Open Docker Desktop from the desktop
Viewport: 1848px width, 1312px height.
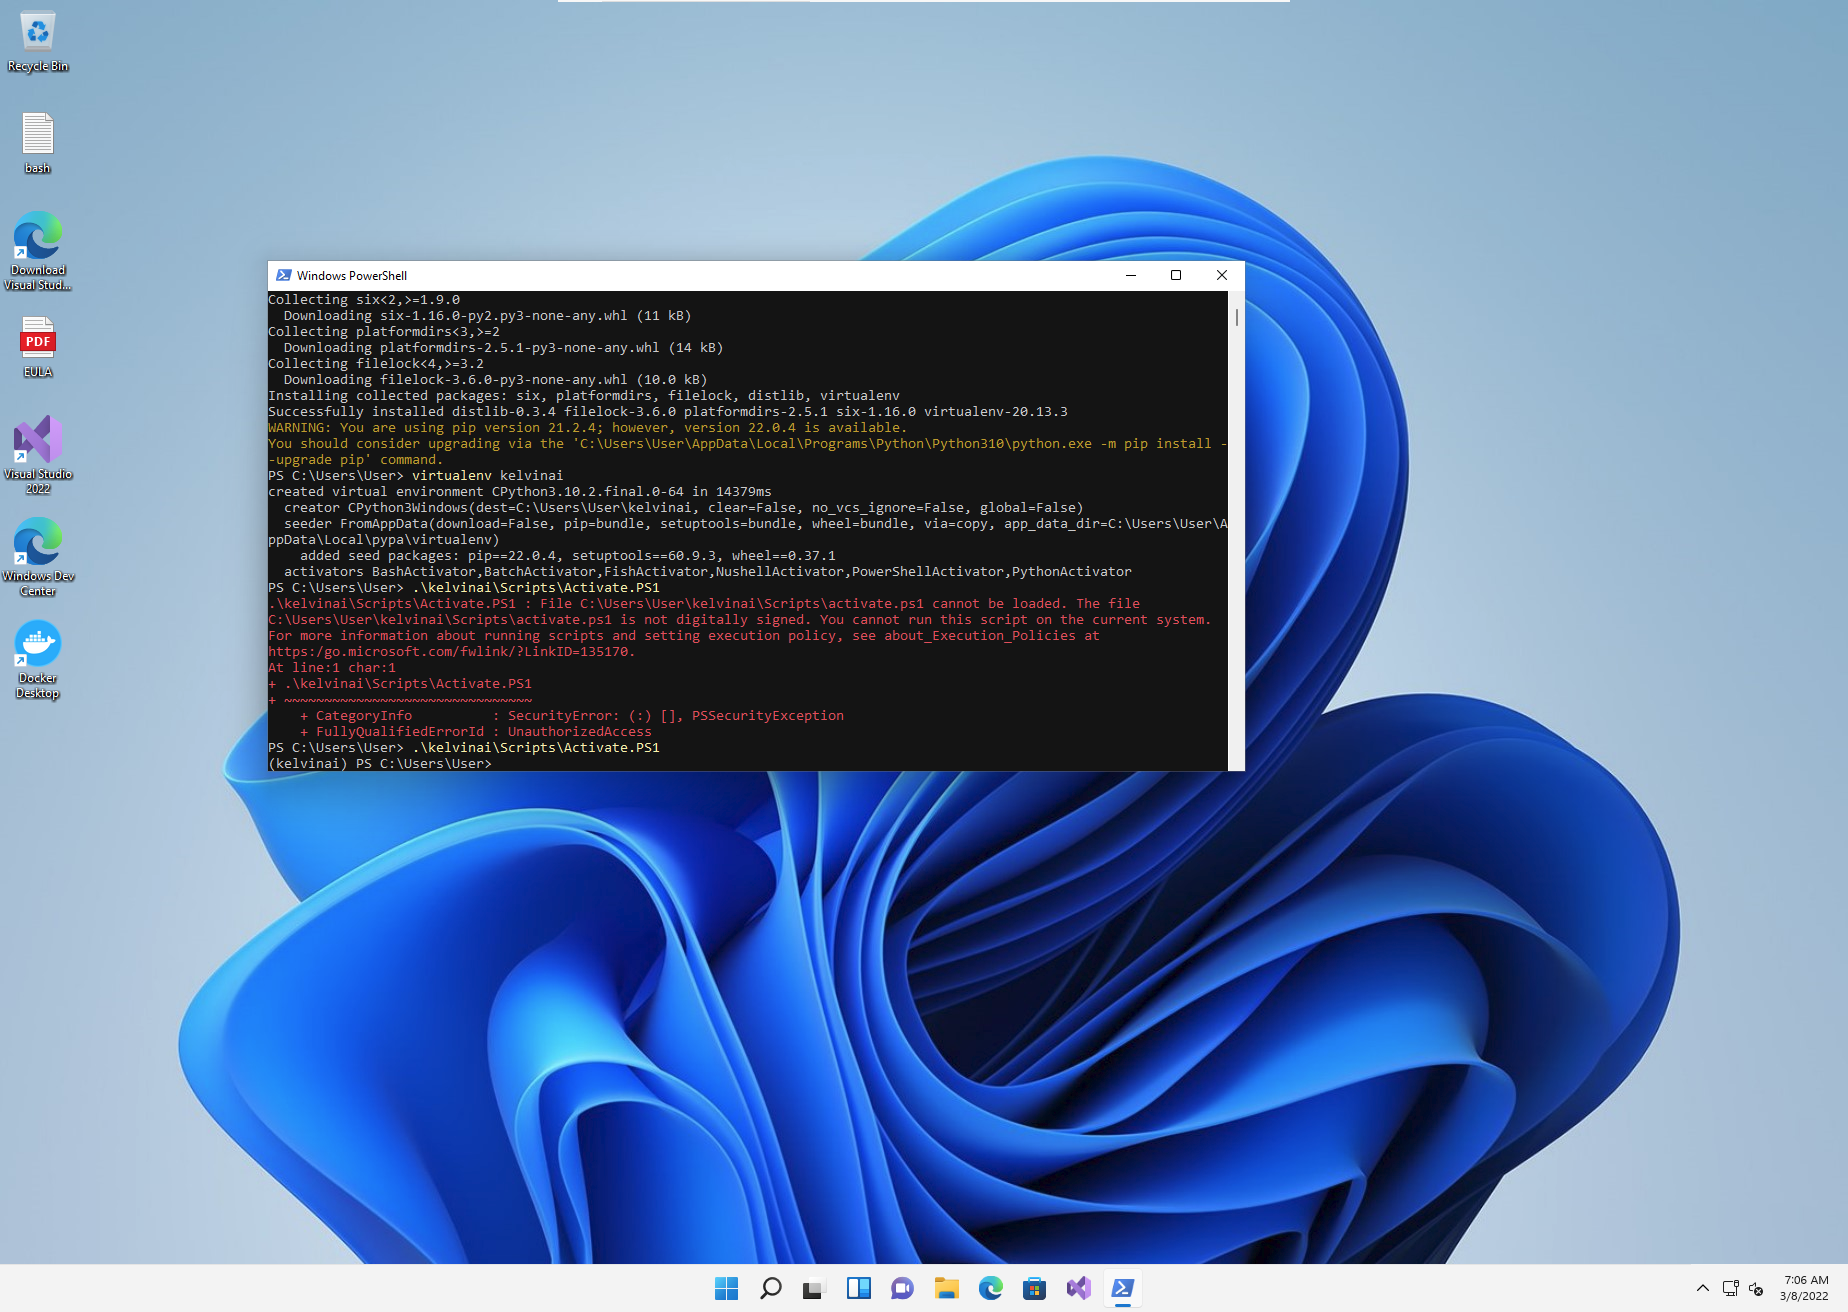click(x=37, y=645)
